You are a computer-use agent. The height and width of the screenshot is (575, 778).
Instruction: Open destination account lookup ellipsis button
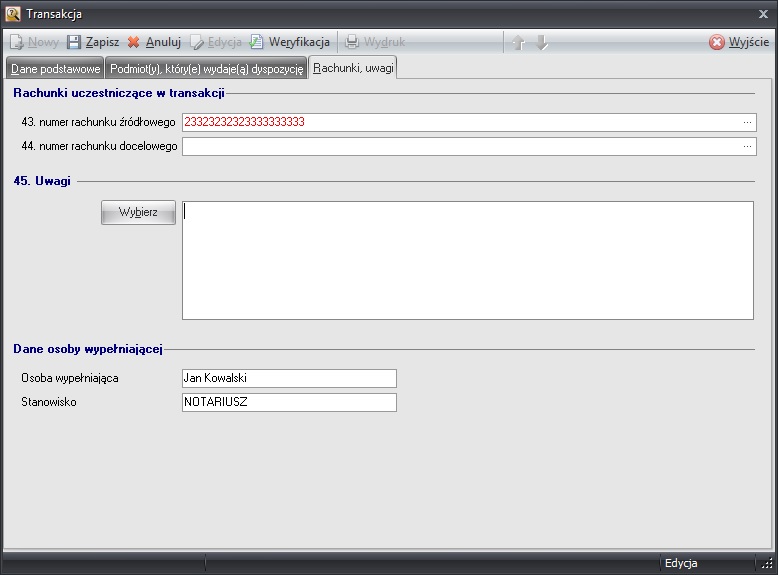tap(747, 147)
